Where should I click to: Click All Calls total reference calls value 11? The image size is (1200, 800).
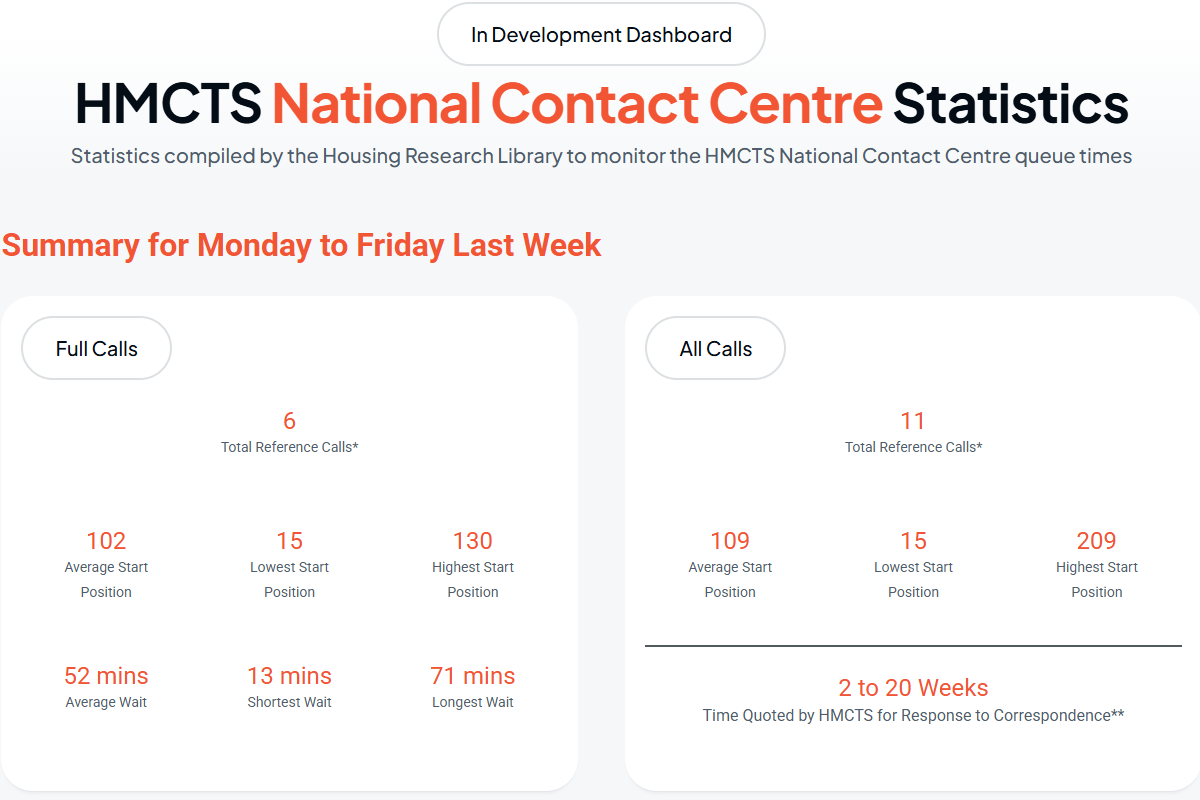[913, 421]
